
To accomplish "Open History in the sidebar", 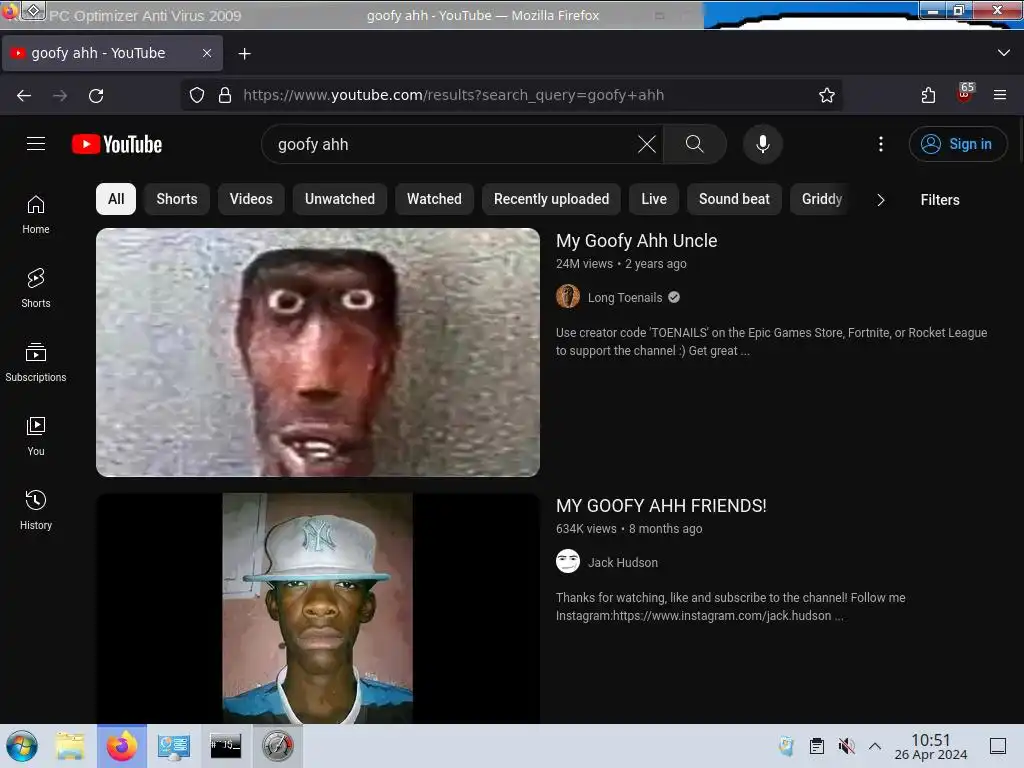I will [x=36, y=510].
